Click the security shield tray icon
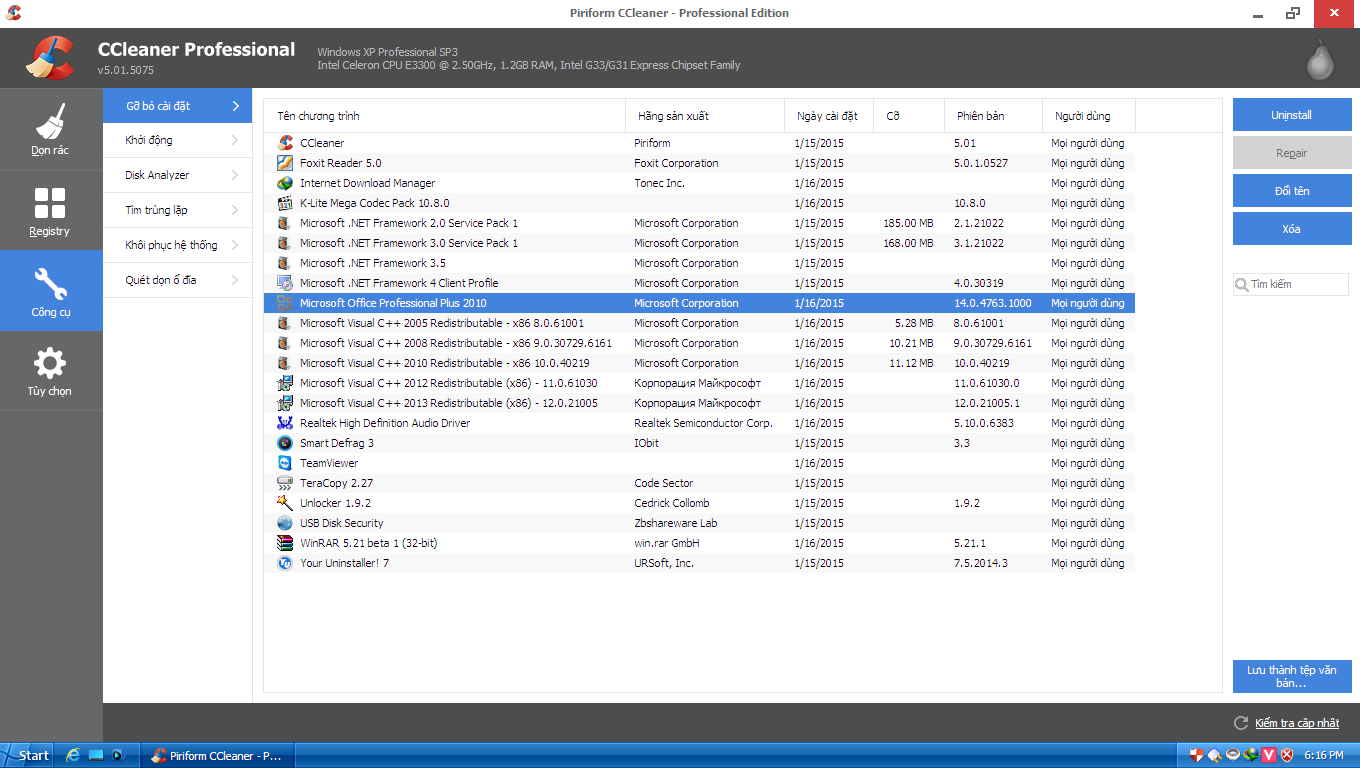The width and height of the screenshot is (1360, 768). tap(1197, 755)
